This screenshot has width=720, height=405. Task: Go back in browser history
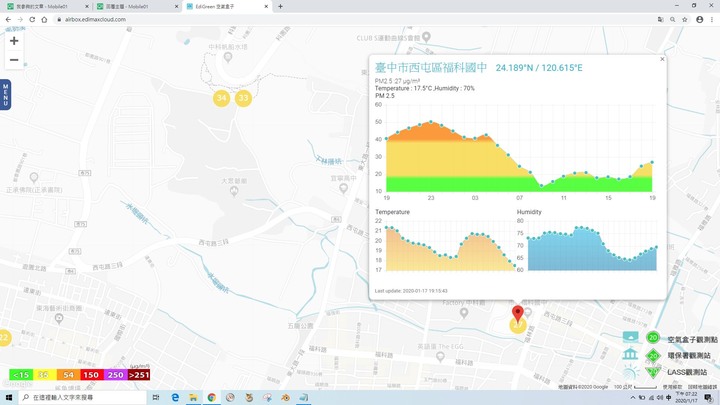[8, 19]
